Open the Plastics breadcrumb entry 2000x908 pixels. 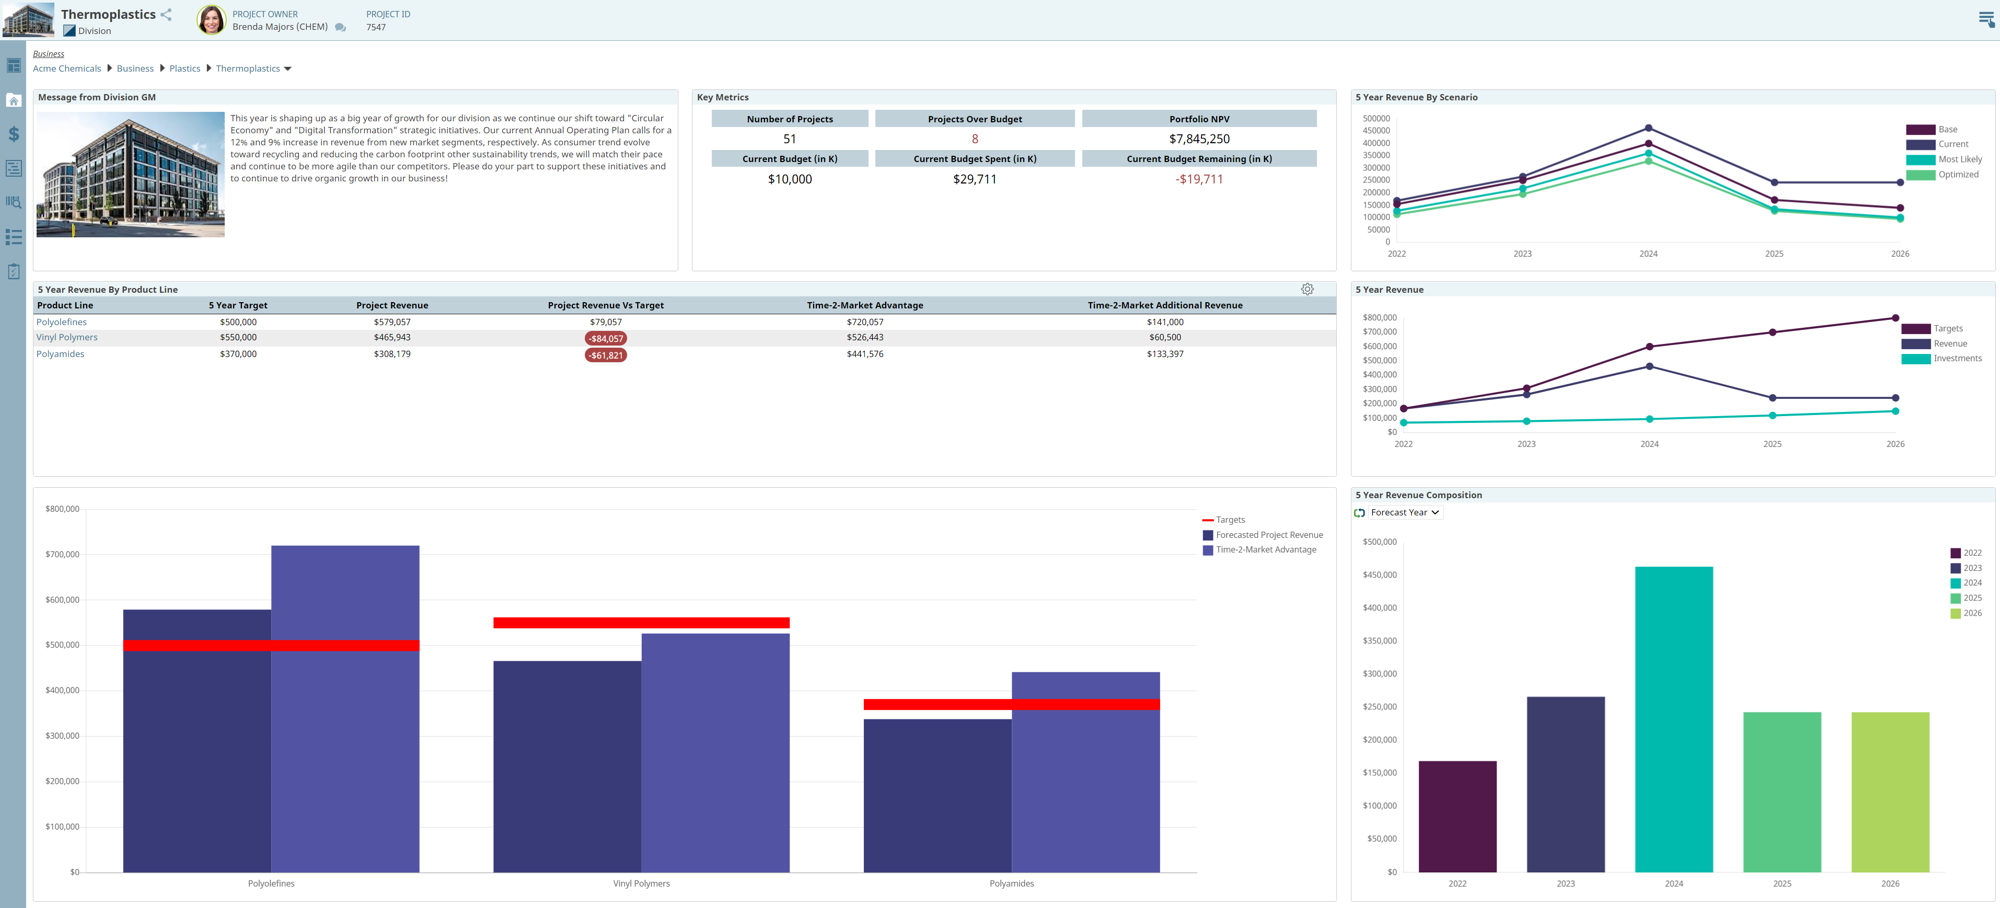[x=184, y=68]
